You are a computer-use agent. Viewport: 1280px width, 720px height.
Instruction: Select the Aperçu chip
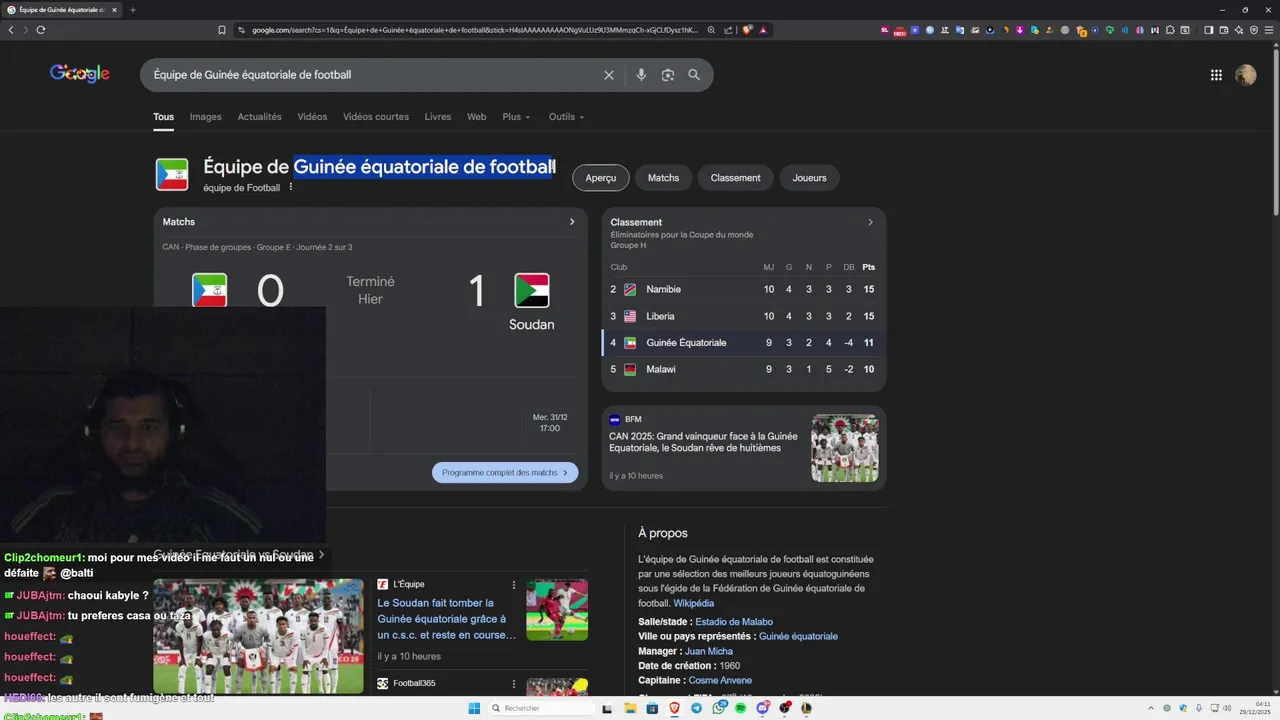[x=601, y=178]
